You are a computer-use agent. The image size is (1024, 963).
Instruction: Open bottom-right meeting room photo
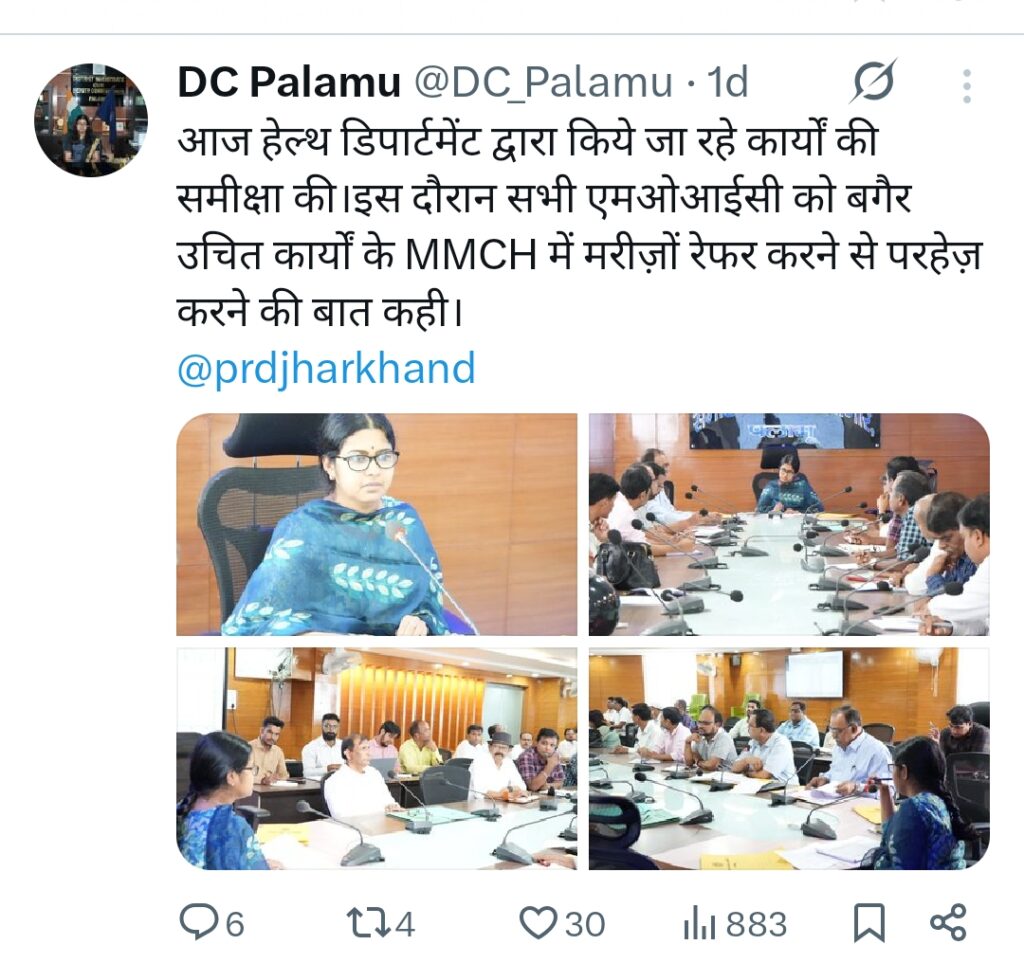(x=789, y=759)
